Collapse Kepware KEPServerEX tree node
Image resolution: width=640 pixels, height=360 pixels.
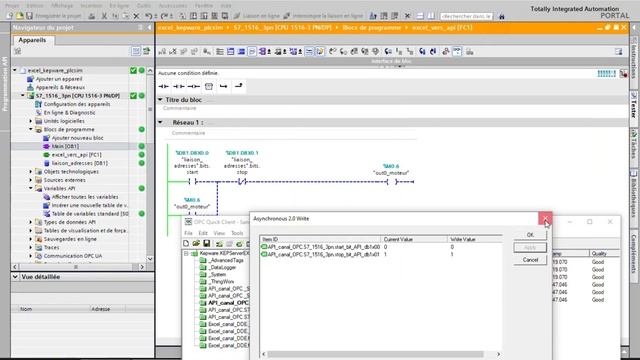tap(187, 253)
